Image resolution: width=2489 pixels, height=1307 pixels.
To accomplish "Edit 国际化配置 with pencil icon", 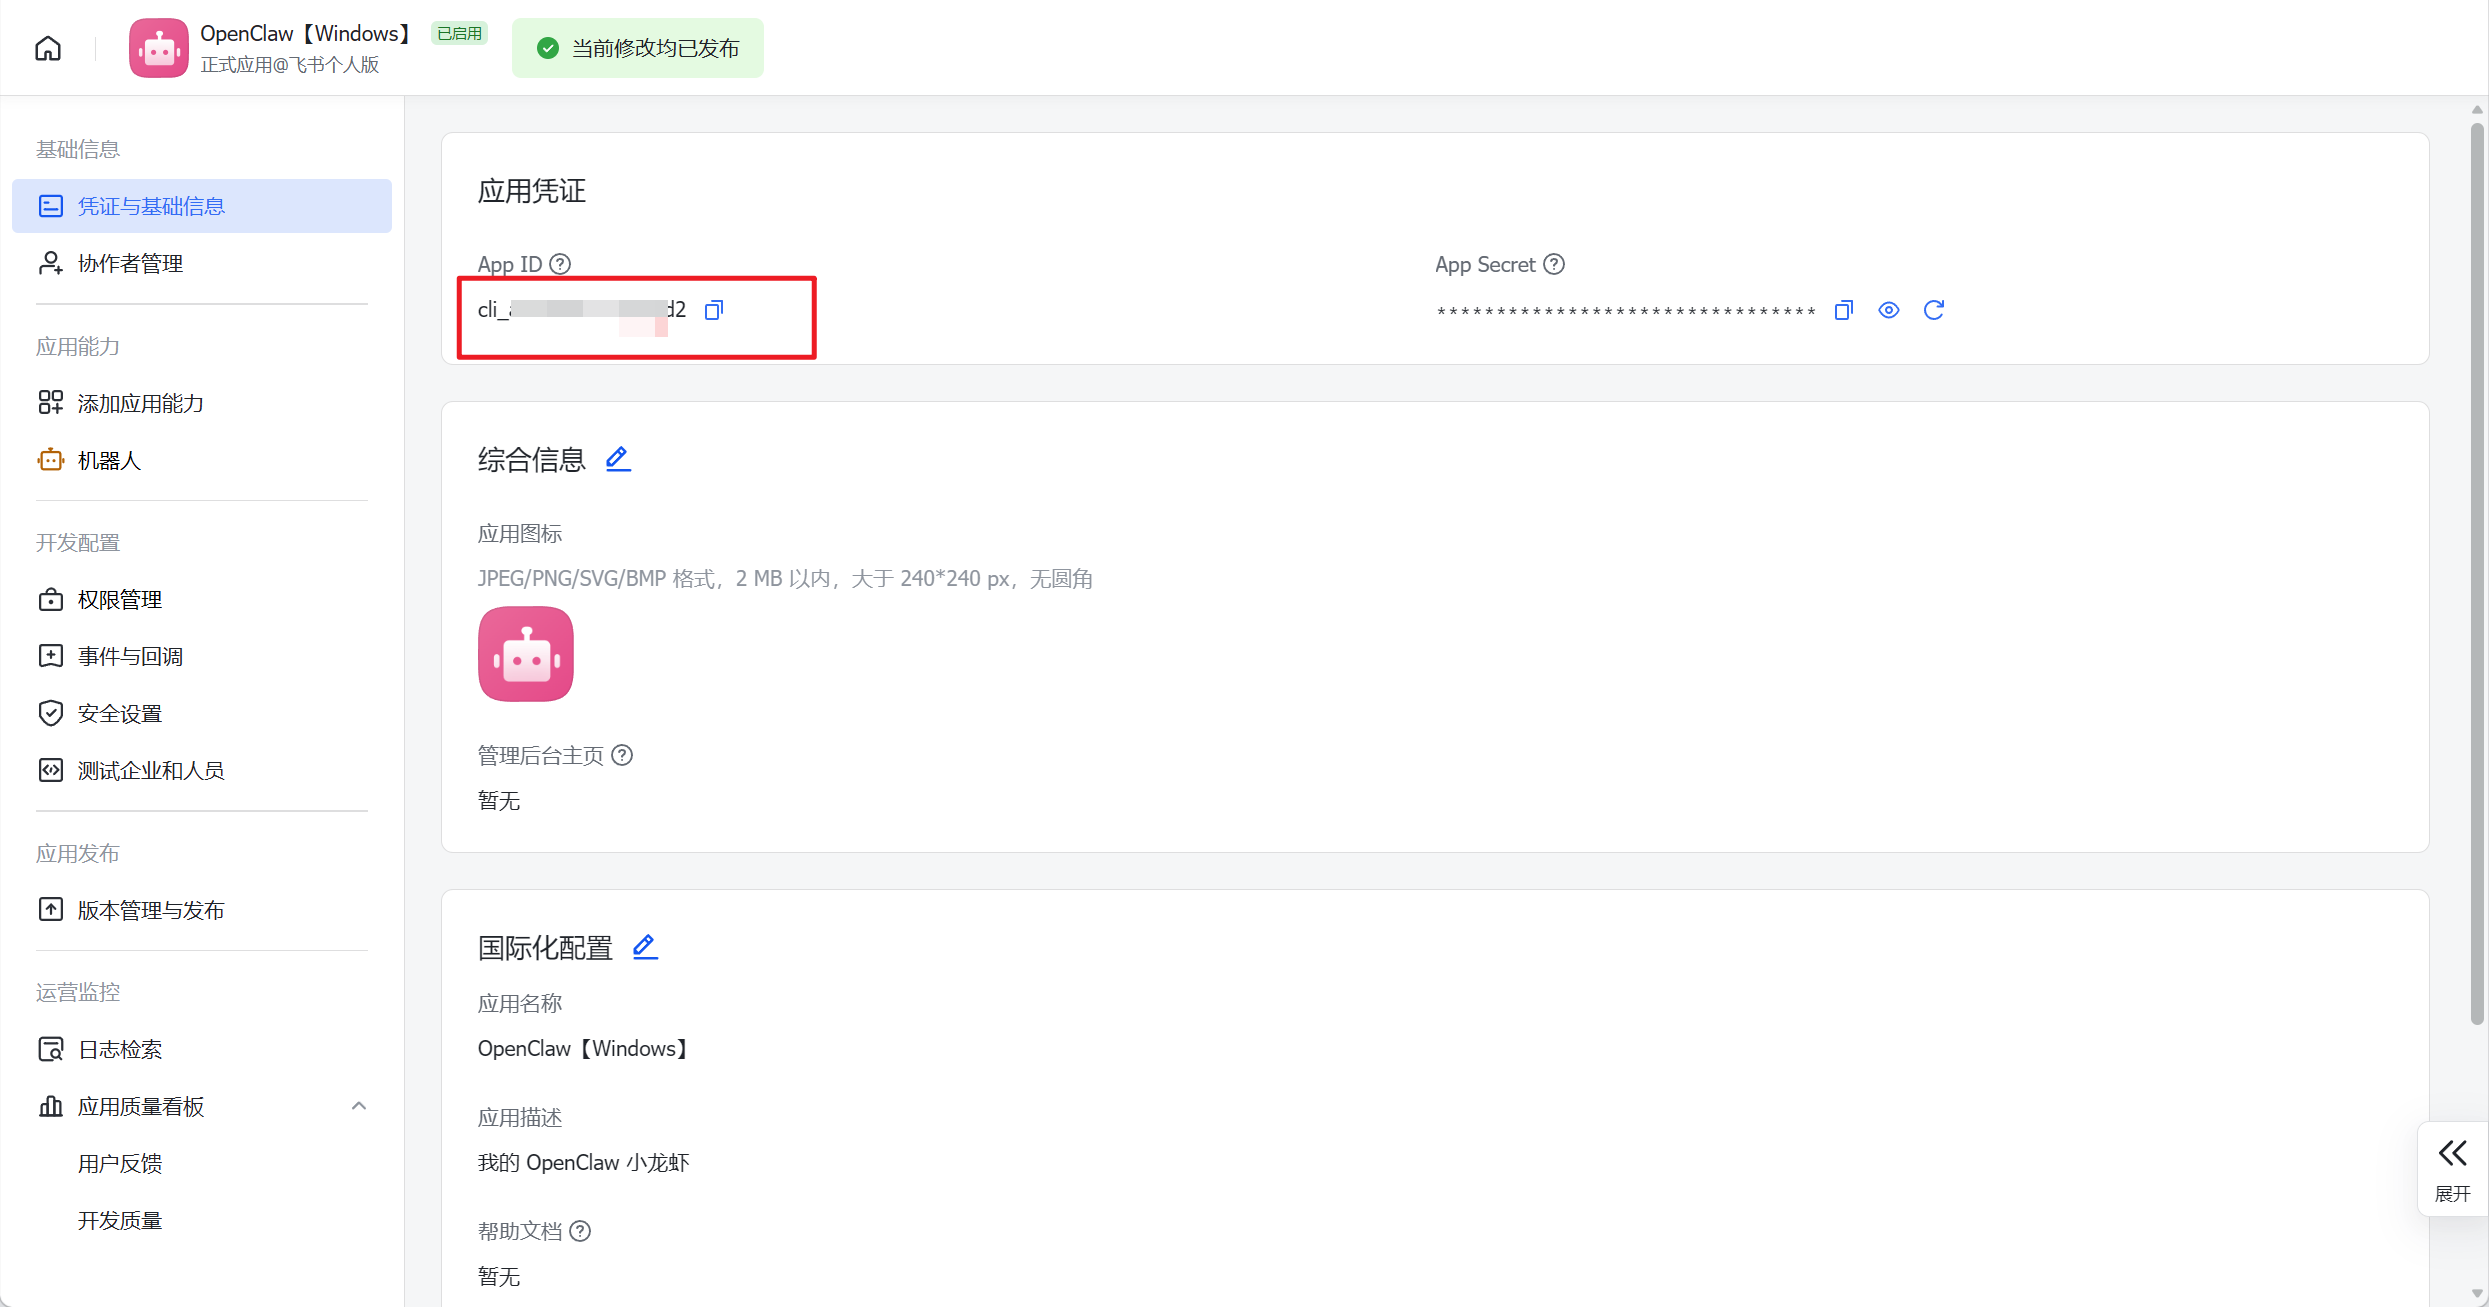I will point(645,946).
